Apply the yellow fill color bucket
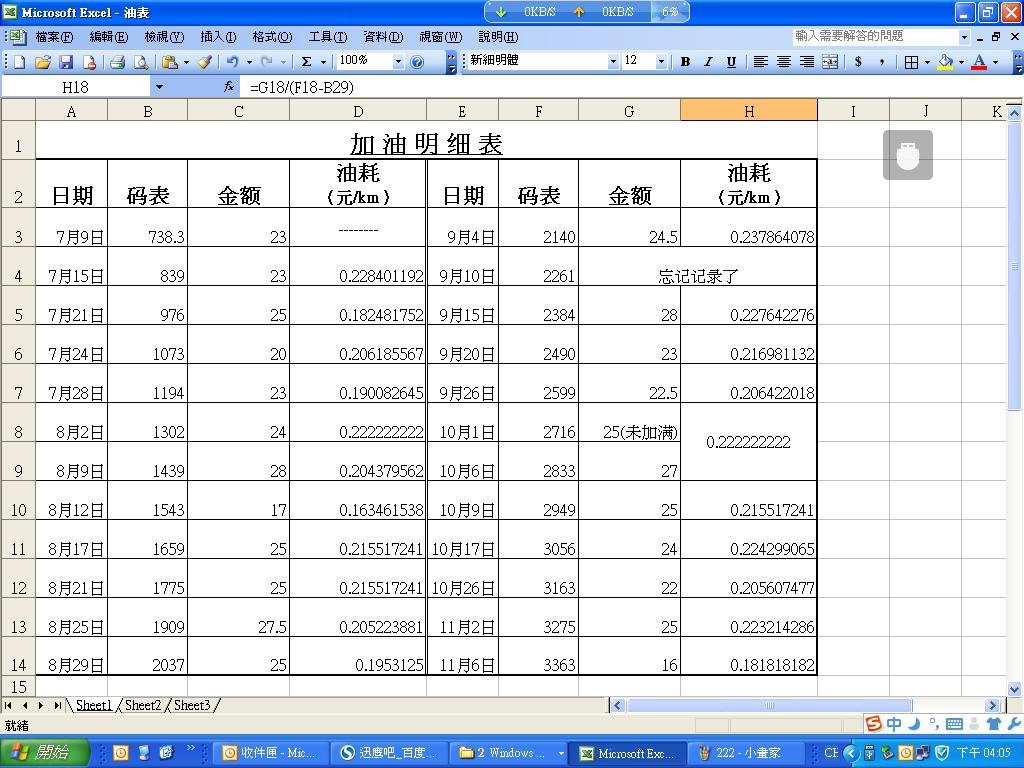The width and height of the screenshot is (1024, 768). (945, 61)
